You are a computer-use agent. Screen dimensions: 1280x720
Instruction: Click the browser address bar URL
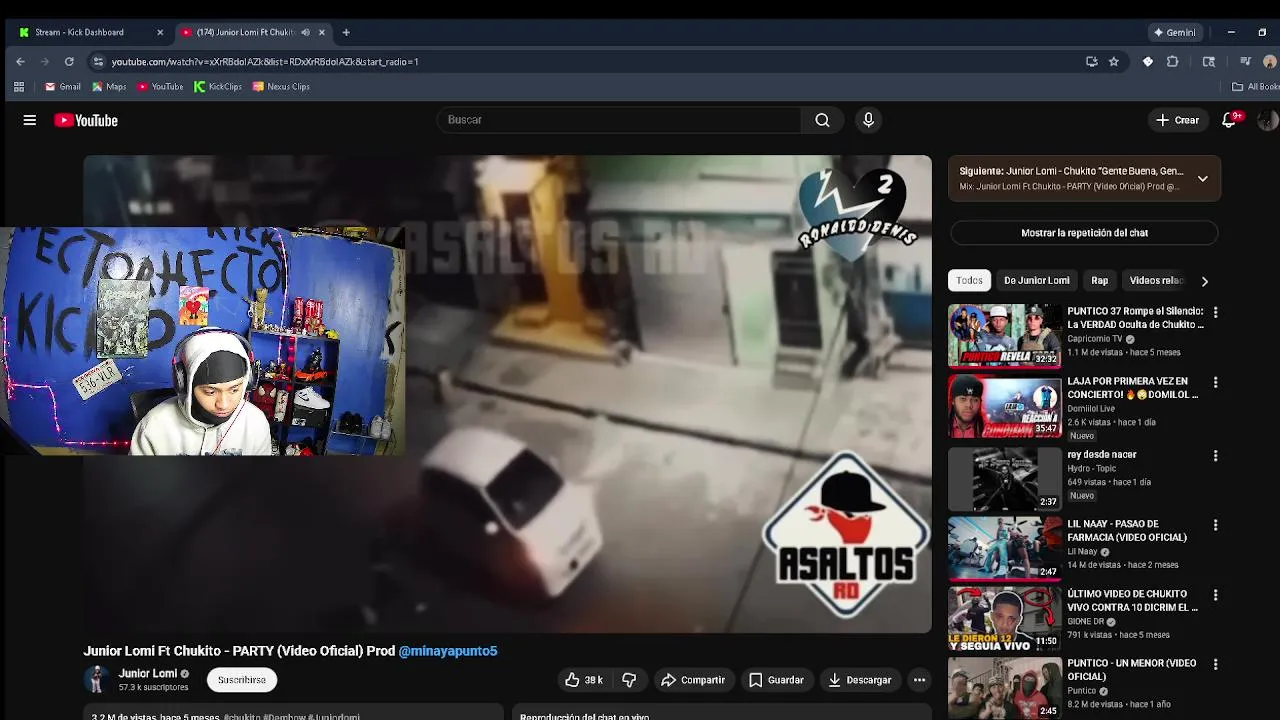265,62
